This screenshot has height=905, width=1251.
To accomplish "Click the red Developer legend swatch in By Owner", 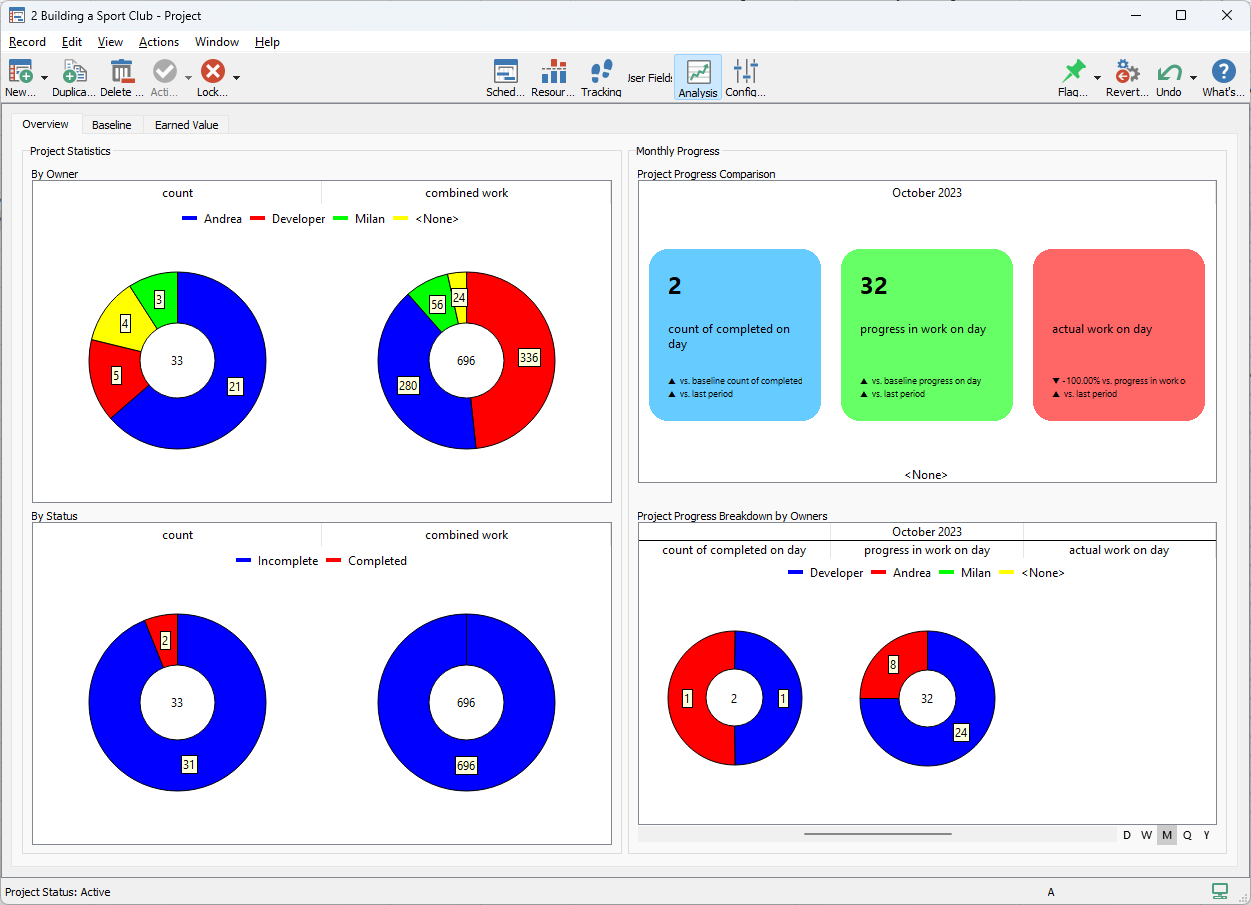I will pos(258,219).
